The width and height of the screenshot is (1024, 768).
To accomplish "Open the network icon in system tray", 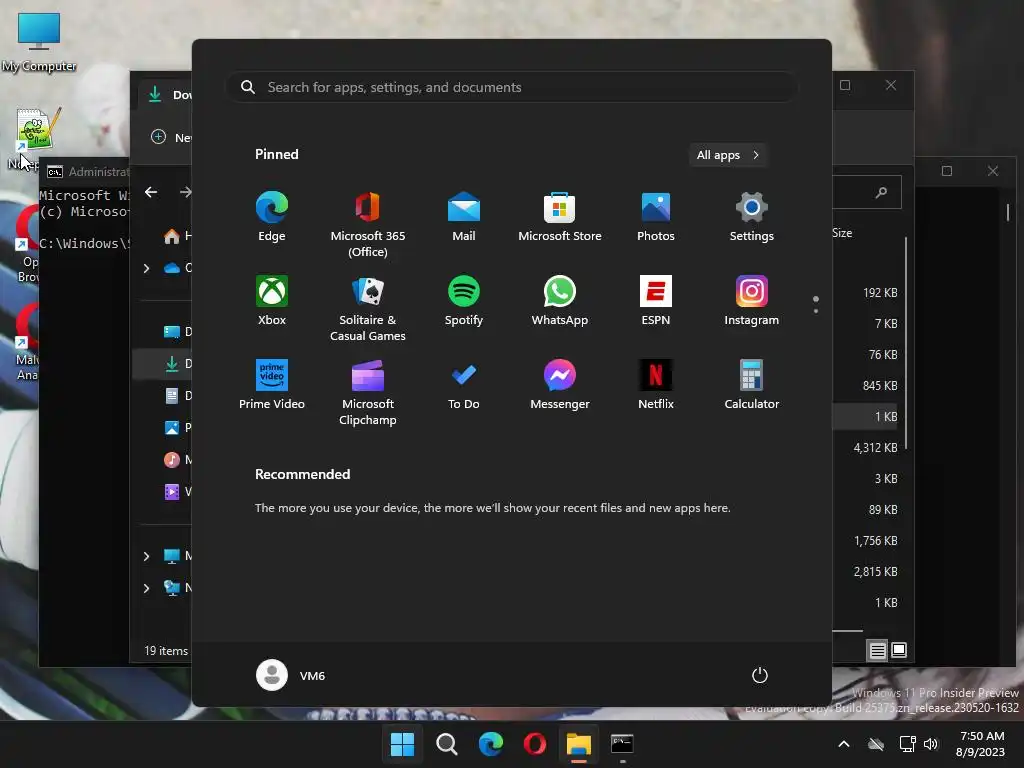I will coord(907,744).
